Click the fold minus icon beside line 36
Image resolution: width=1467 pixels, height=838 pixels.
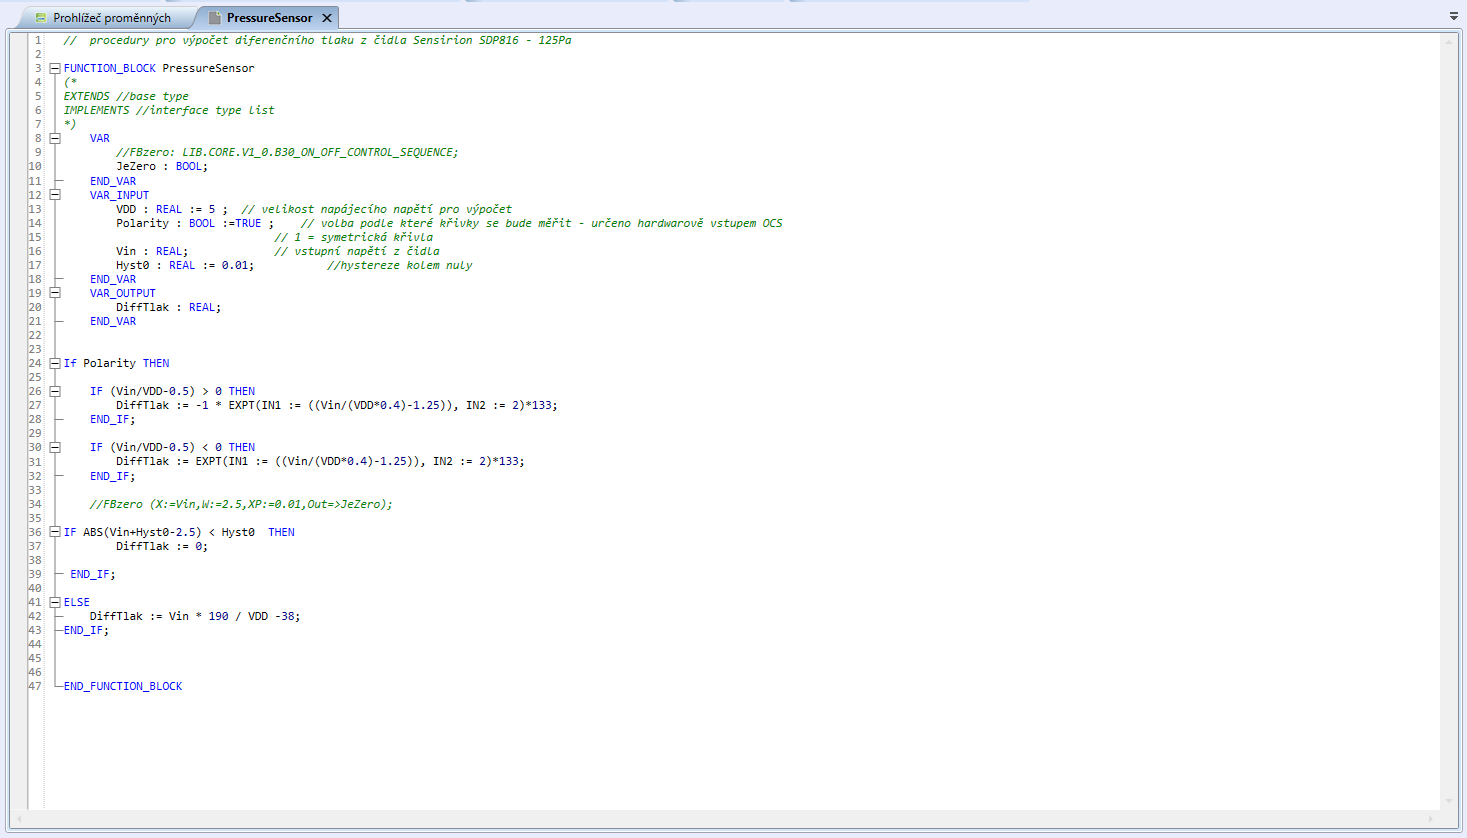click(x=54, y=531)
